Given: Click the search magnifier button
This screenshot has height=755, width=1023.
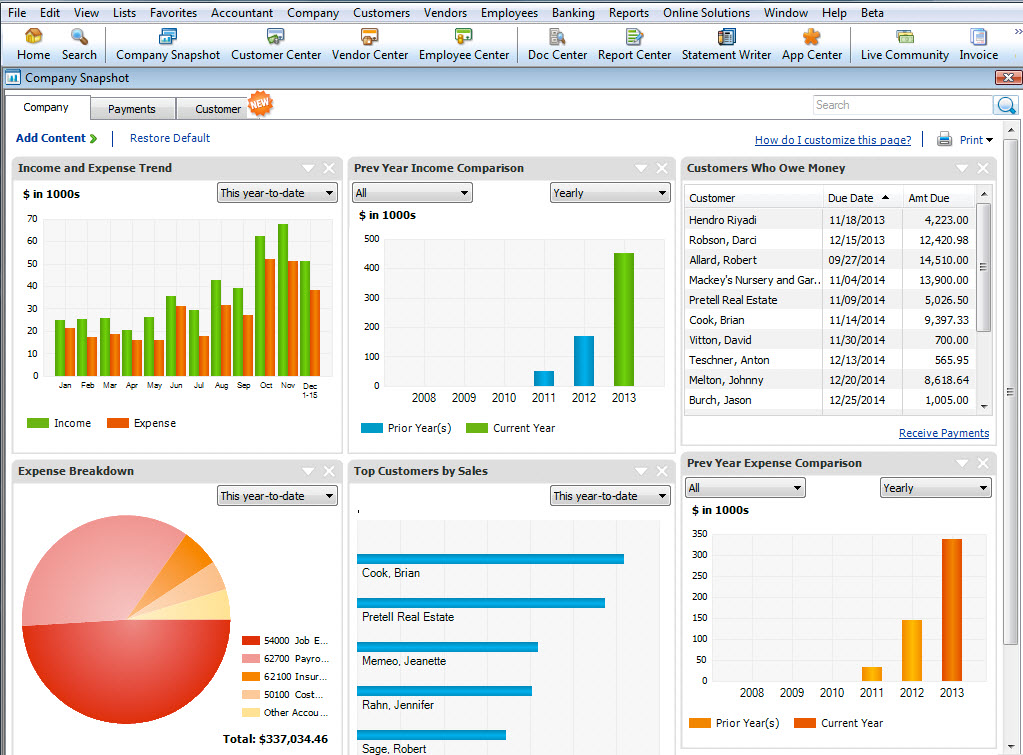Looking at the screenshot, I should click(1006, 105).
